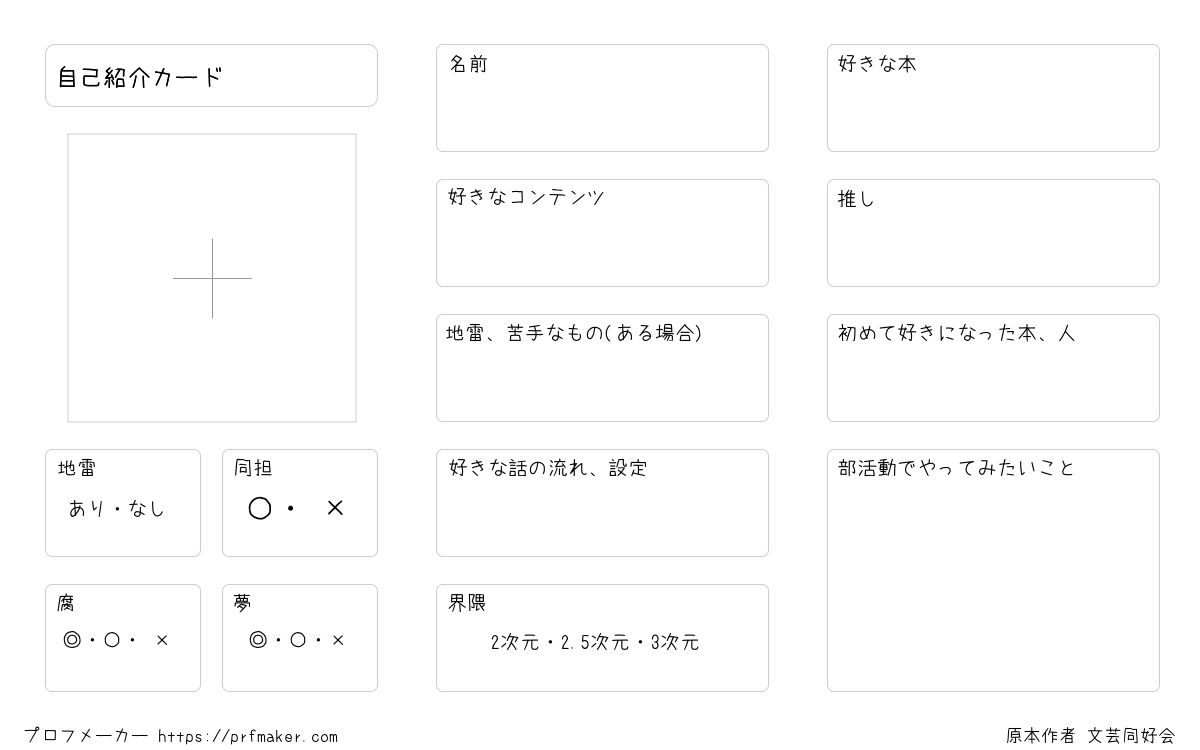Click the 好きなコンテンツ field

tap(602, 233)
